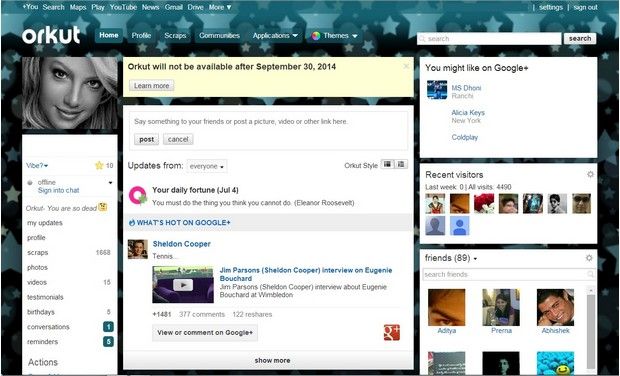Click the blue default-avatar recent visitor

(459, 226)
